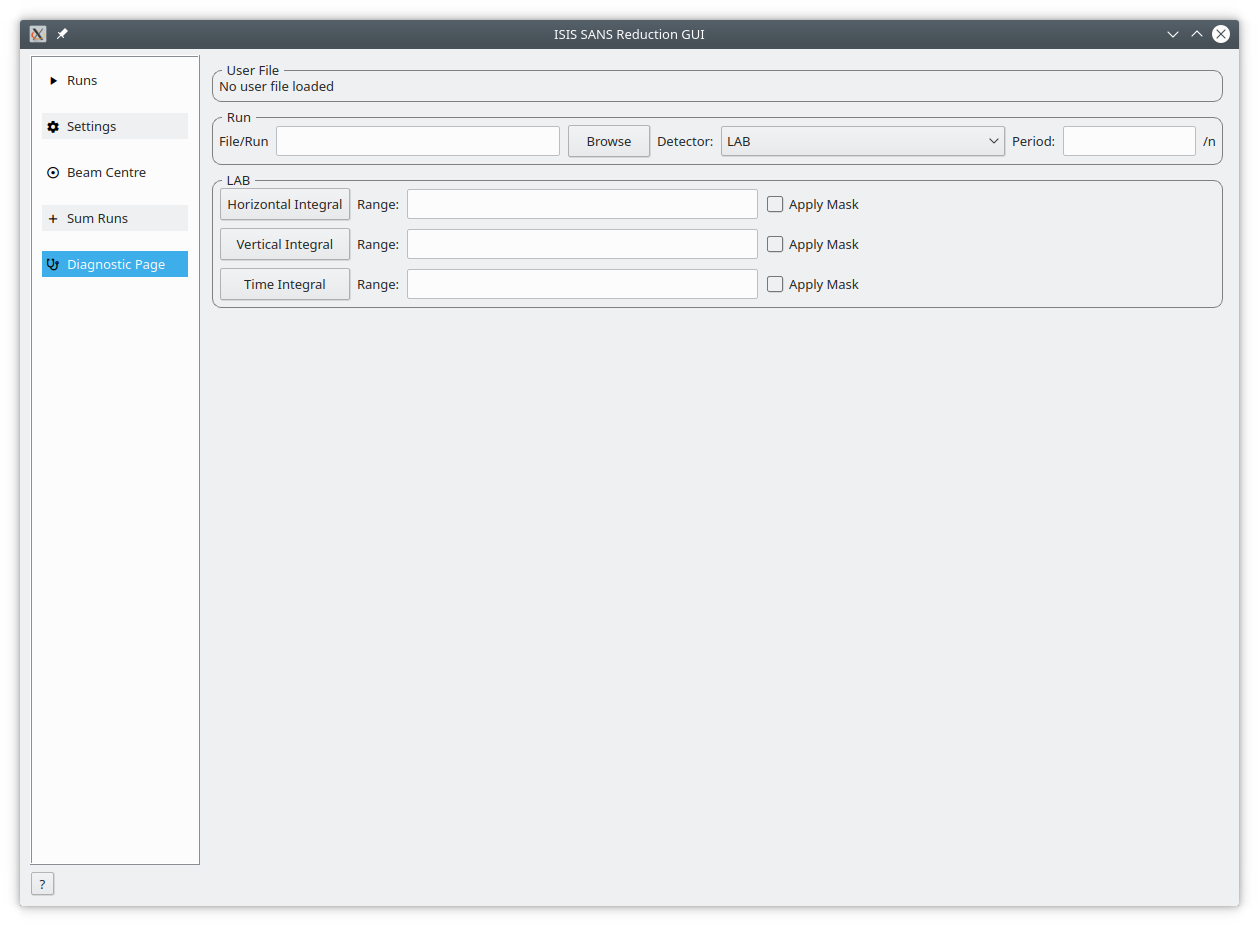Switch to the Beam Centre tab
The width and height of the screenshot is (1259, 926).
pyautogui.click(x=106, y=173)
